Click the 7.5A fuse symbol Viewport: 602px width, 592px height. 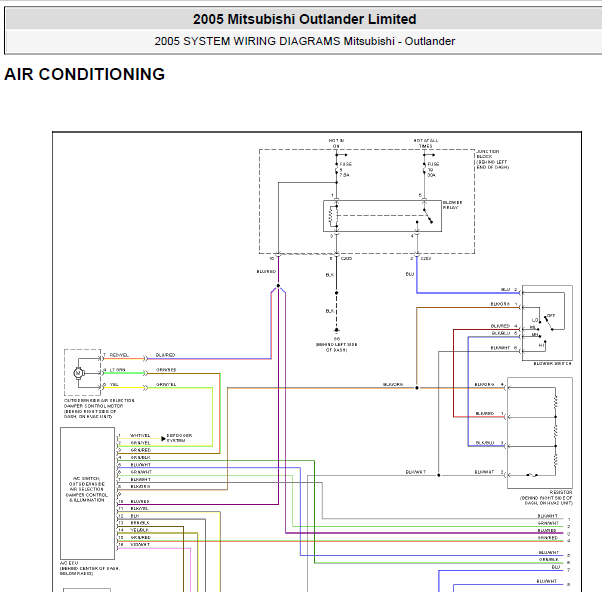336,167
